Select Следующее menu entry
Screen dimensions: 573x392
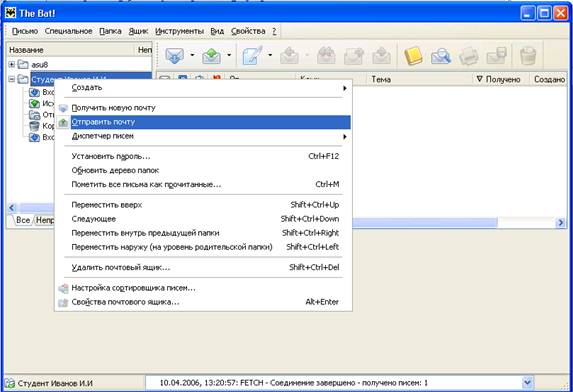click(204, 219)
